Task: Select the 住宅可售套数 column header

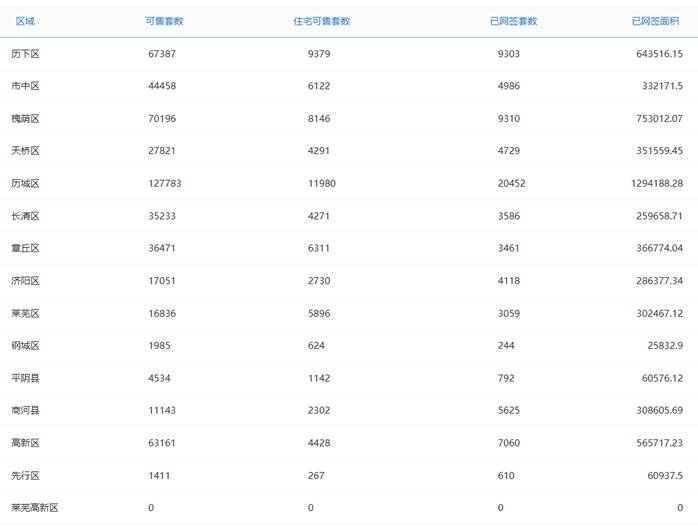Action: click(329, 21)
